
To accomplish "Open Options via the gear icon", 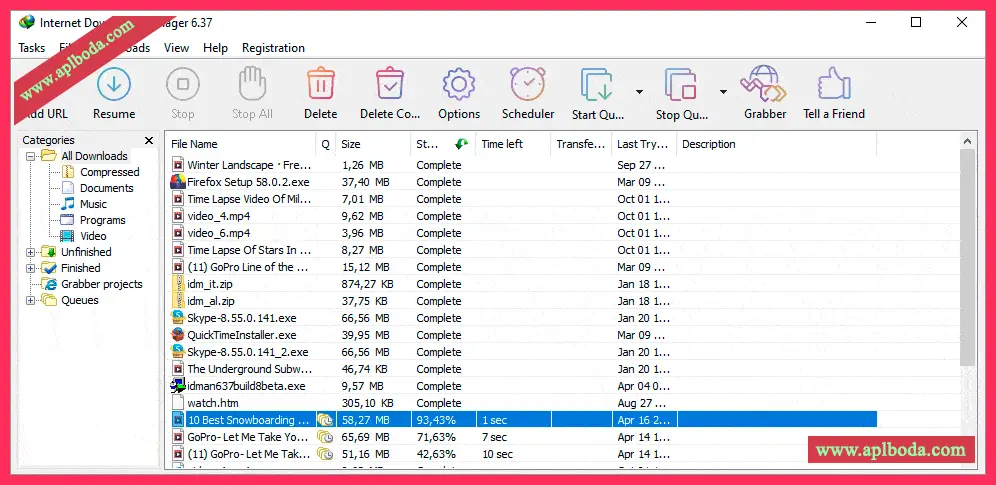I will (x=459, y=85).
